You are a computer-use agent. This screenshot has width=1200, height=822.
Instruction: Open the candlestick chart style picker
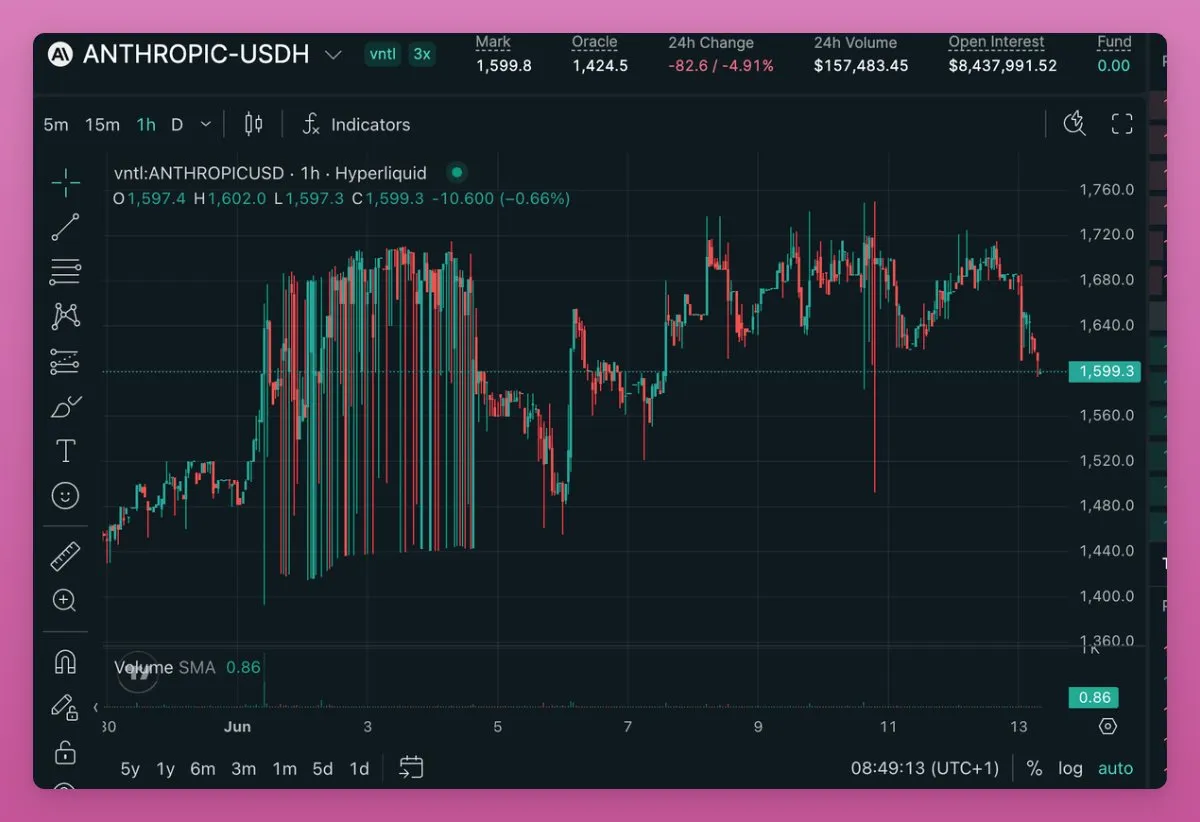tap(254, 124)
